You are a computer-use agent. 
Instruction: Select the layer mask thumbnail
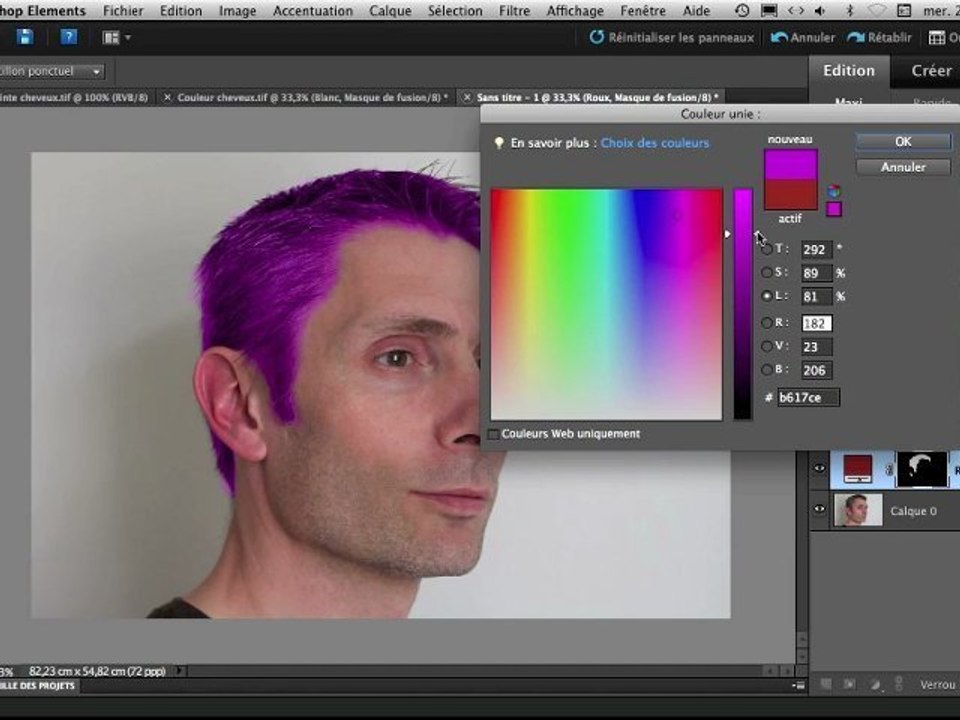(x=922, y=470)
